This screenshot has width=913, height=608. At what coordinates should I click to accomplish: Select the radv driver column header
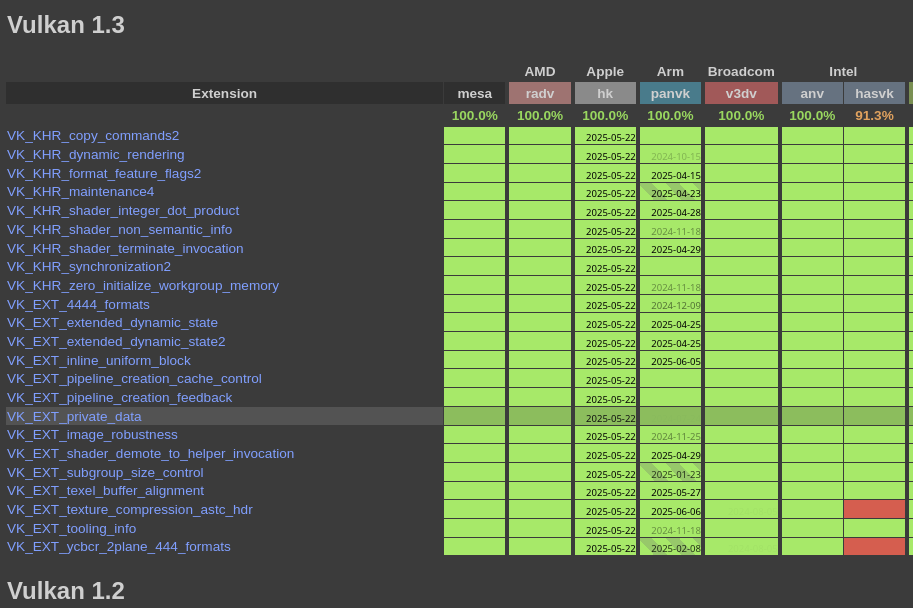(x=540, y=93)
